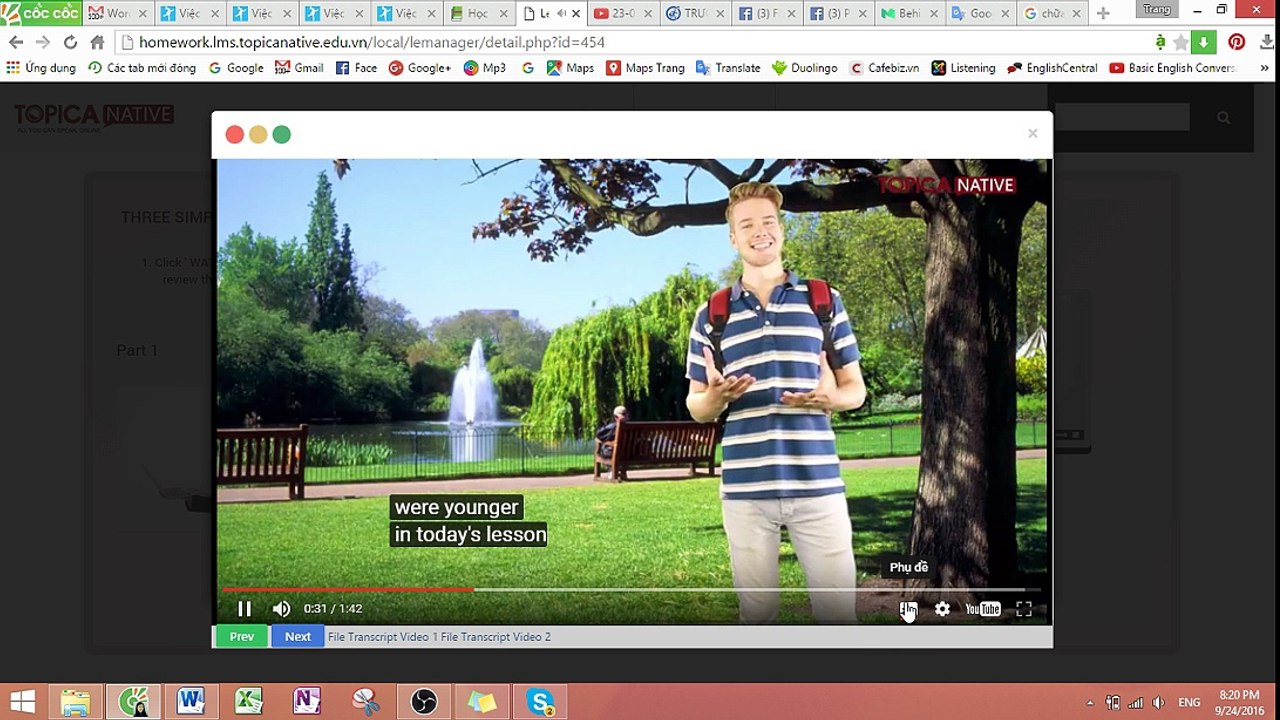
Task: Switch to the Behi tab
Action: [x=909, y=14]
